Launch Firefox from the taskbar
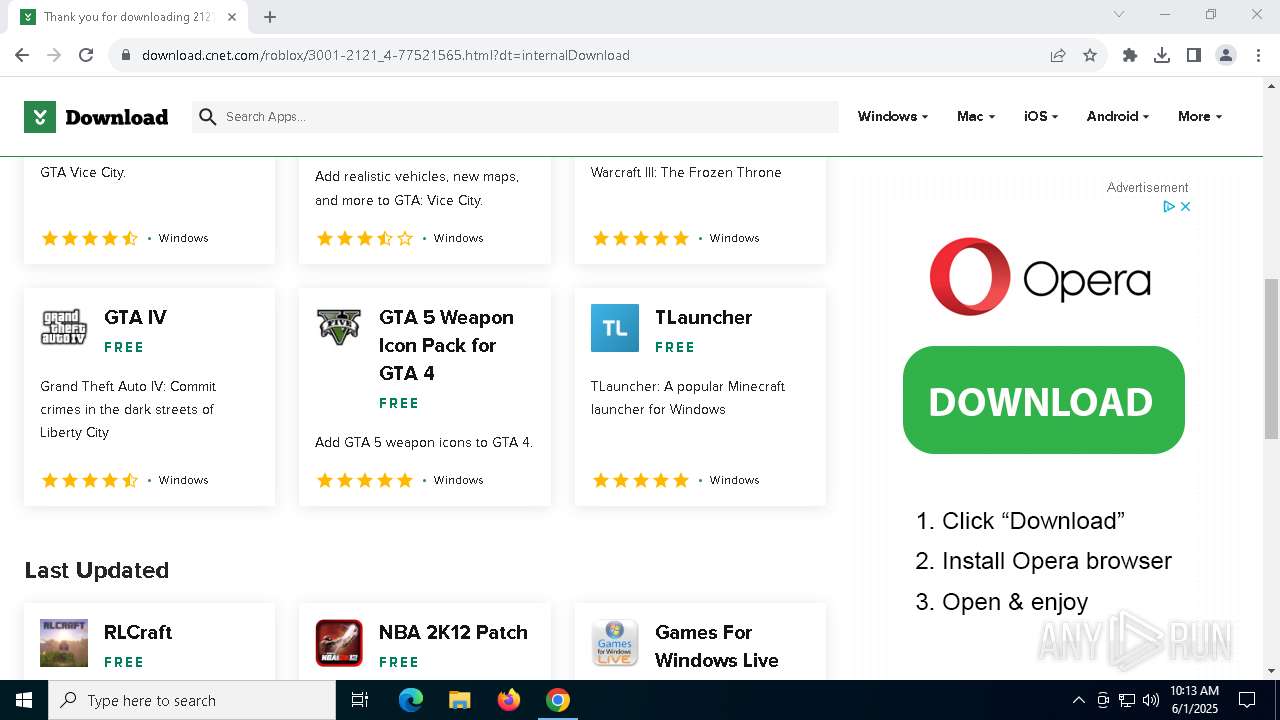Image resolution: width=1280 pixels, height=720 pixels. click(x=509, y=700)
